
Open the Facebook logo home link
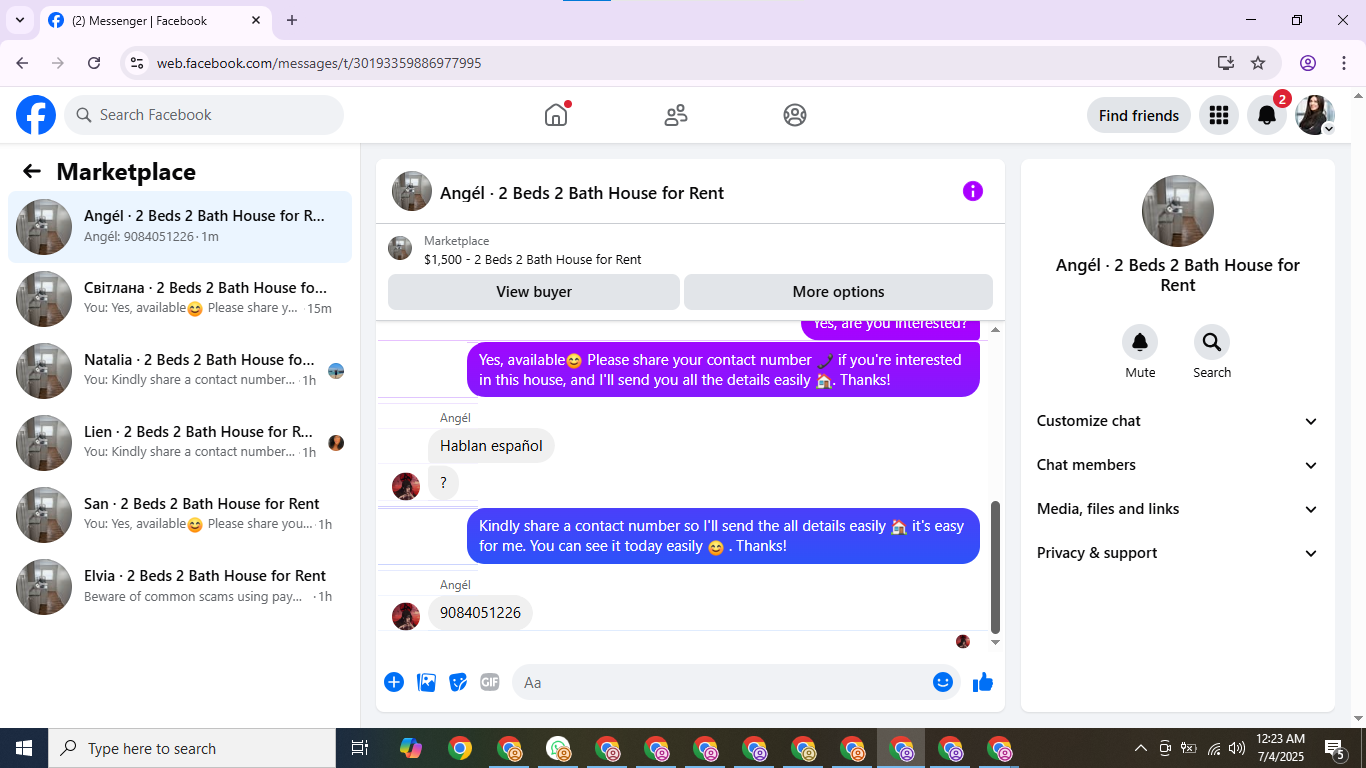36,115
